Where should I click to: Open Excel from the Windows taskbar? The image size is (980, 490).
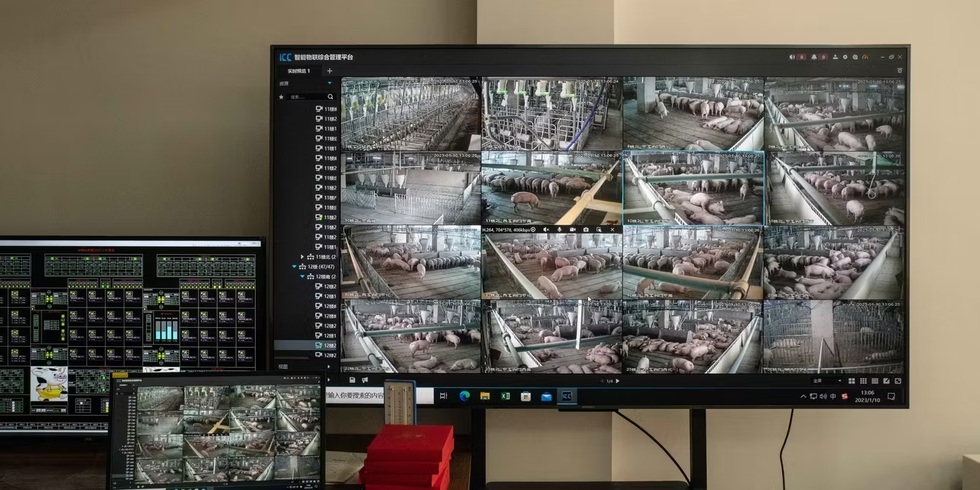click(506, 397)
